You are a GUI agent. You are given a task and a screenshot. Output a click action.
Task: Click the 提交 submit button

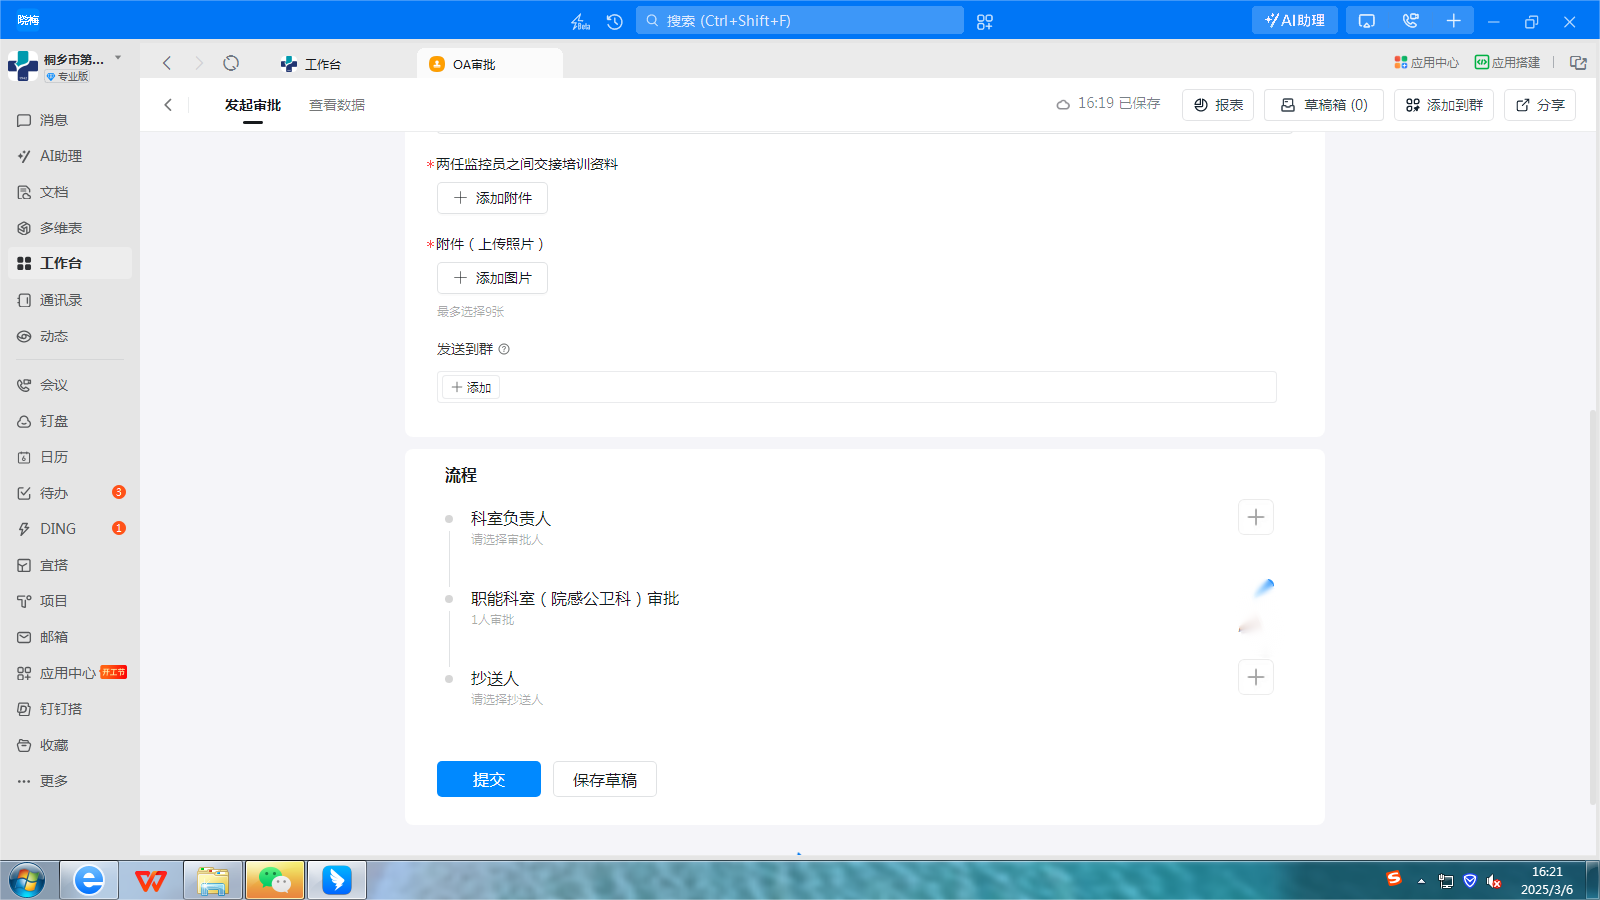click(488, 779)
